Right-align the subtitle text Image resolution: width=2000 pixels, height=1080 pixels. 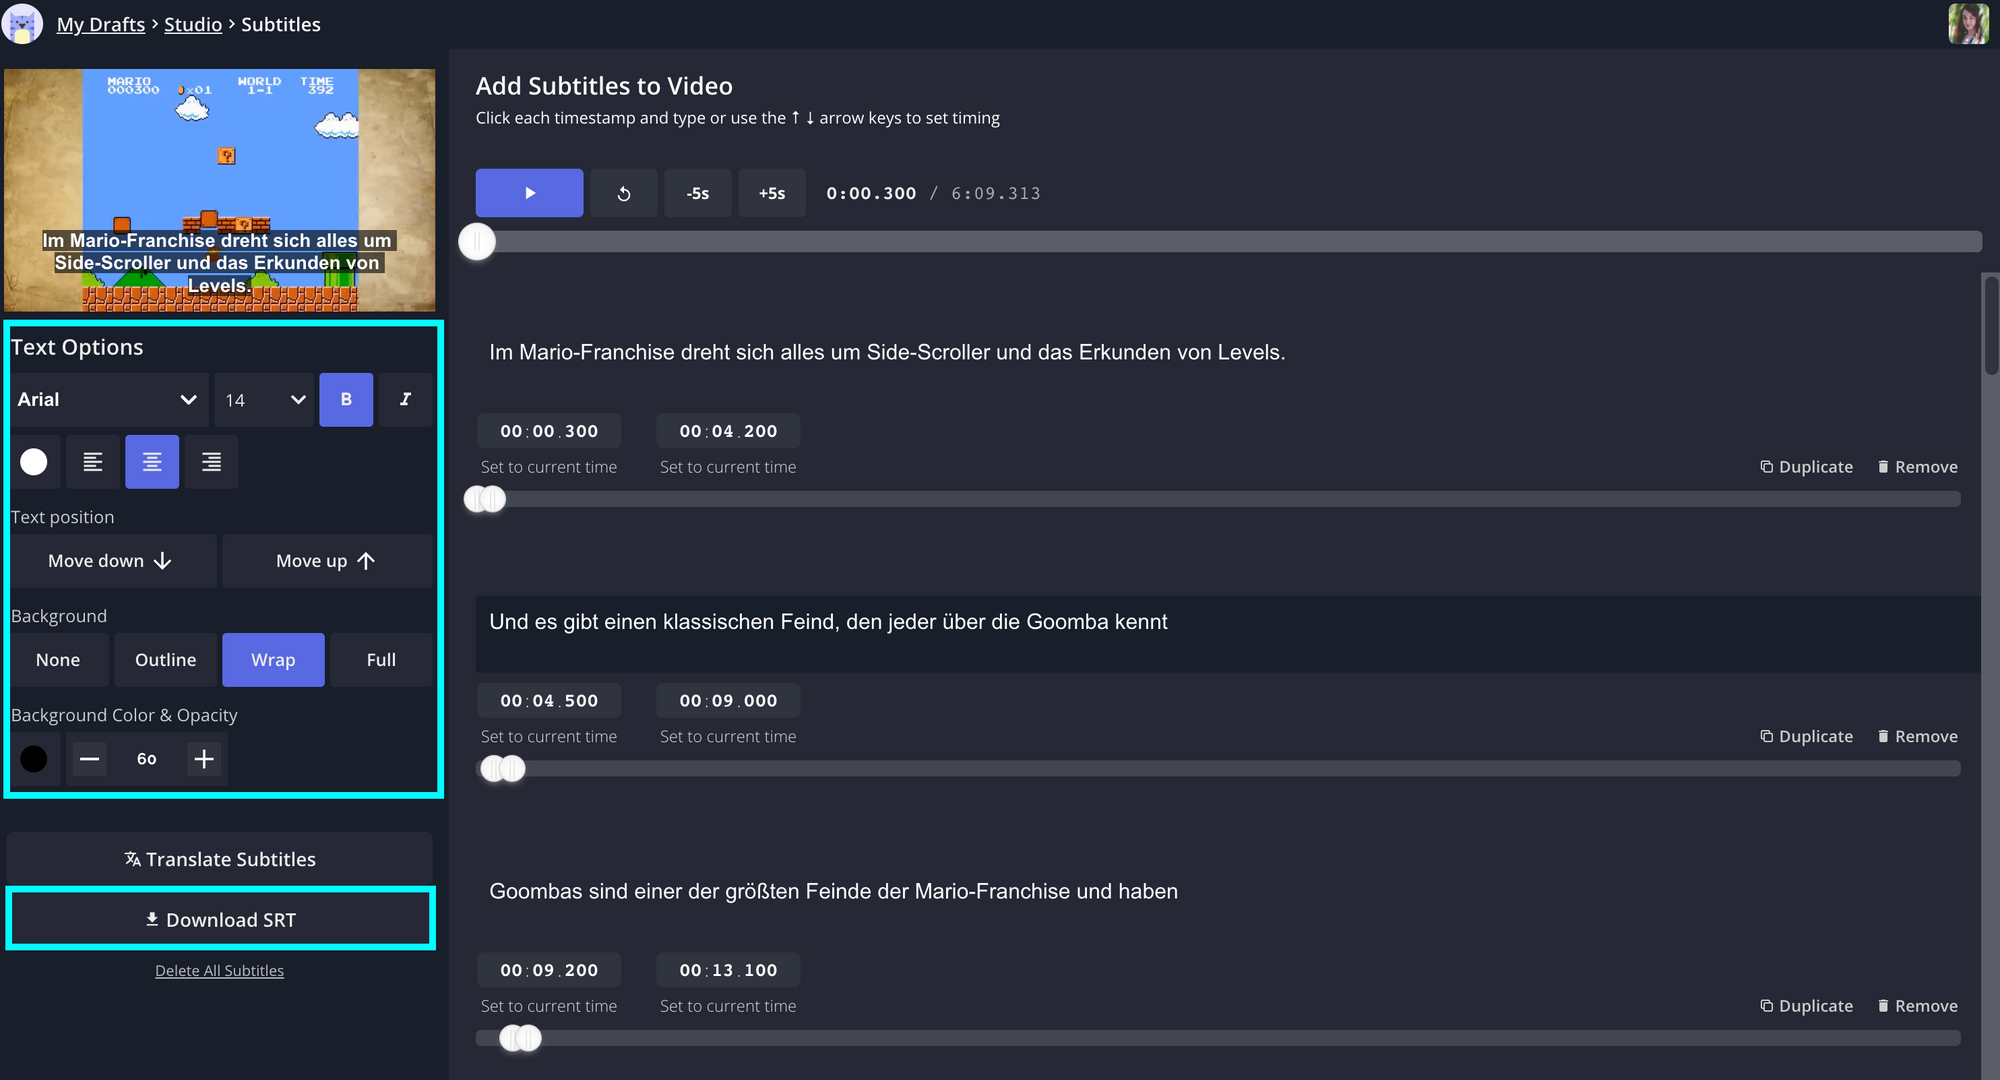[x=211, y=462]
